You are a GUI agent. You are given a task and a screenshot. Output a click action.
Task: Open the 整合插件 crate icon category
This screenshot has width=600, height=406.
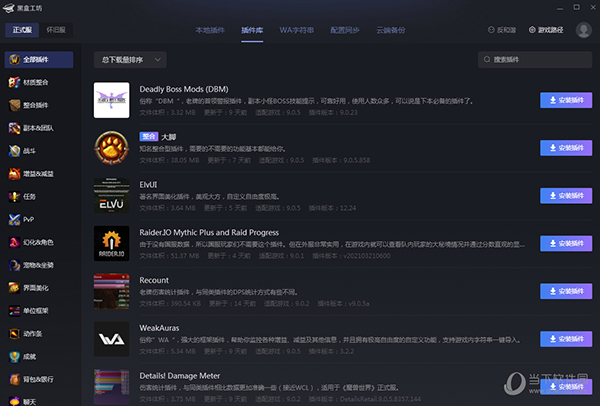(14, 105)
